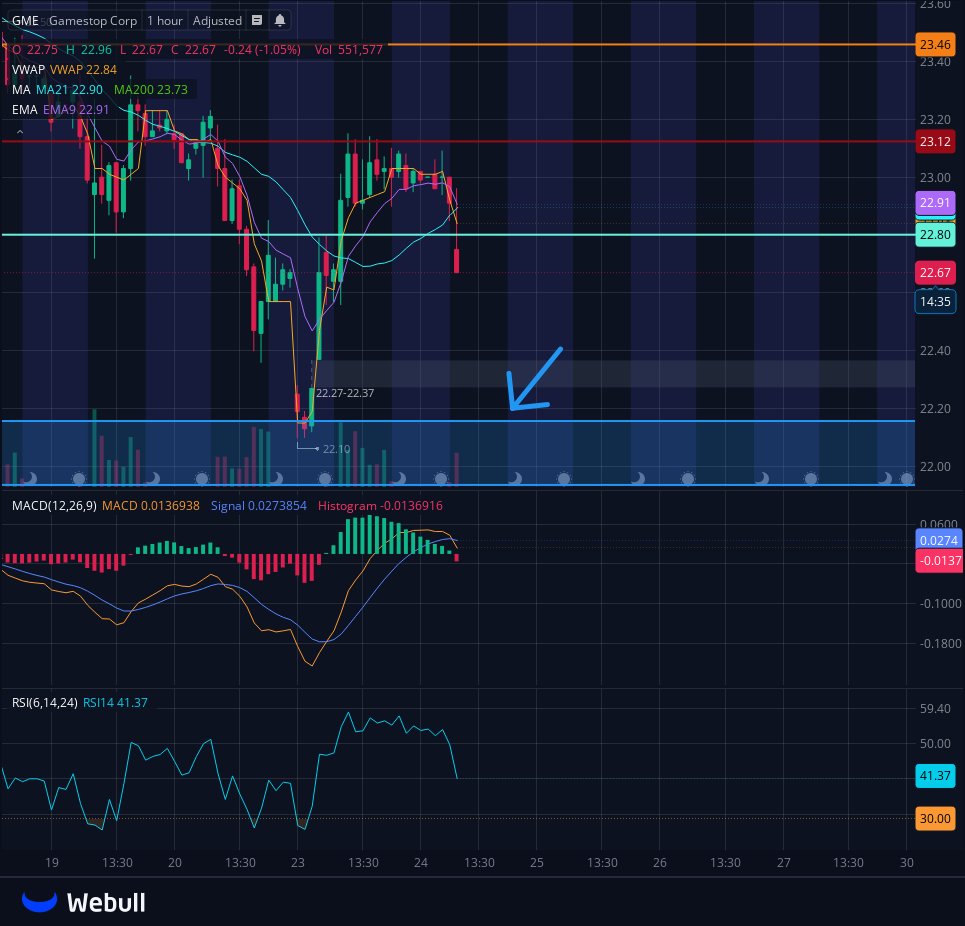965x926 pixels.
Task: Click the date label 19 on time axis
Action: 52,863
